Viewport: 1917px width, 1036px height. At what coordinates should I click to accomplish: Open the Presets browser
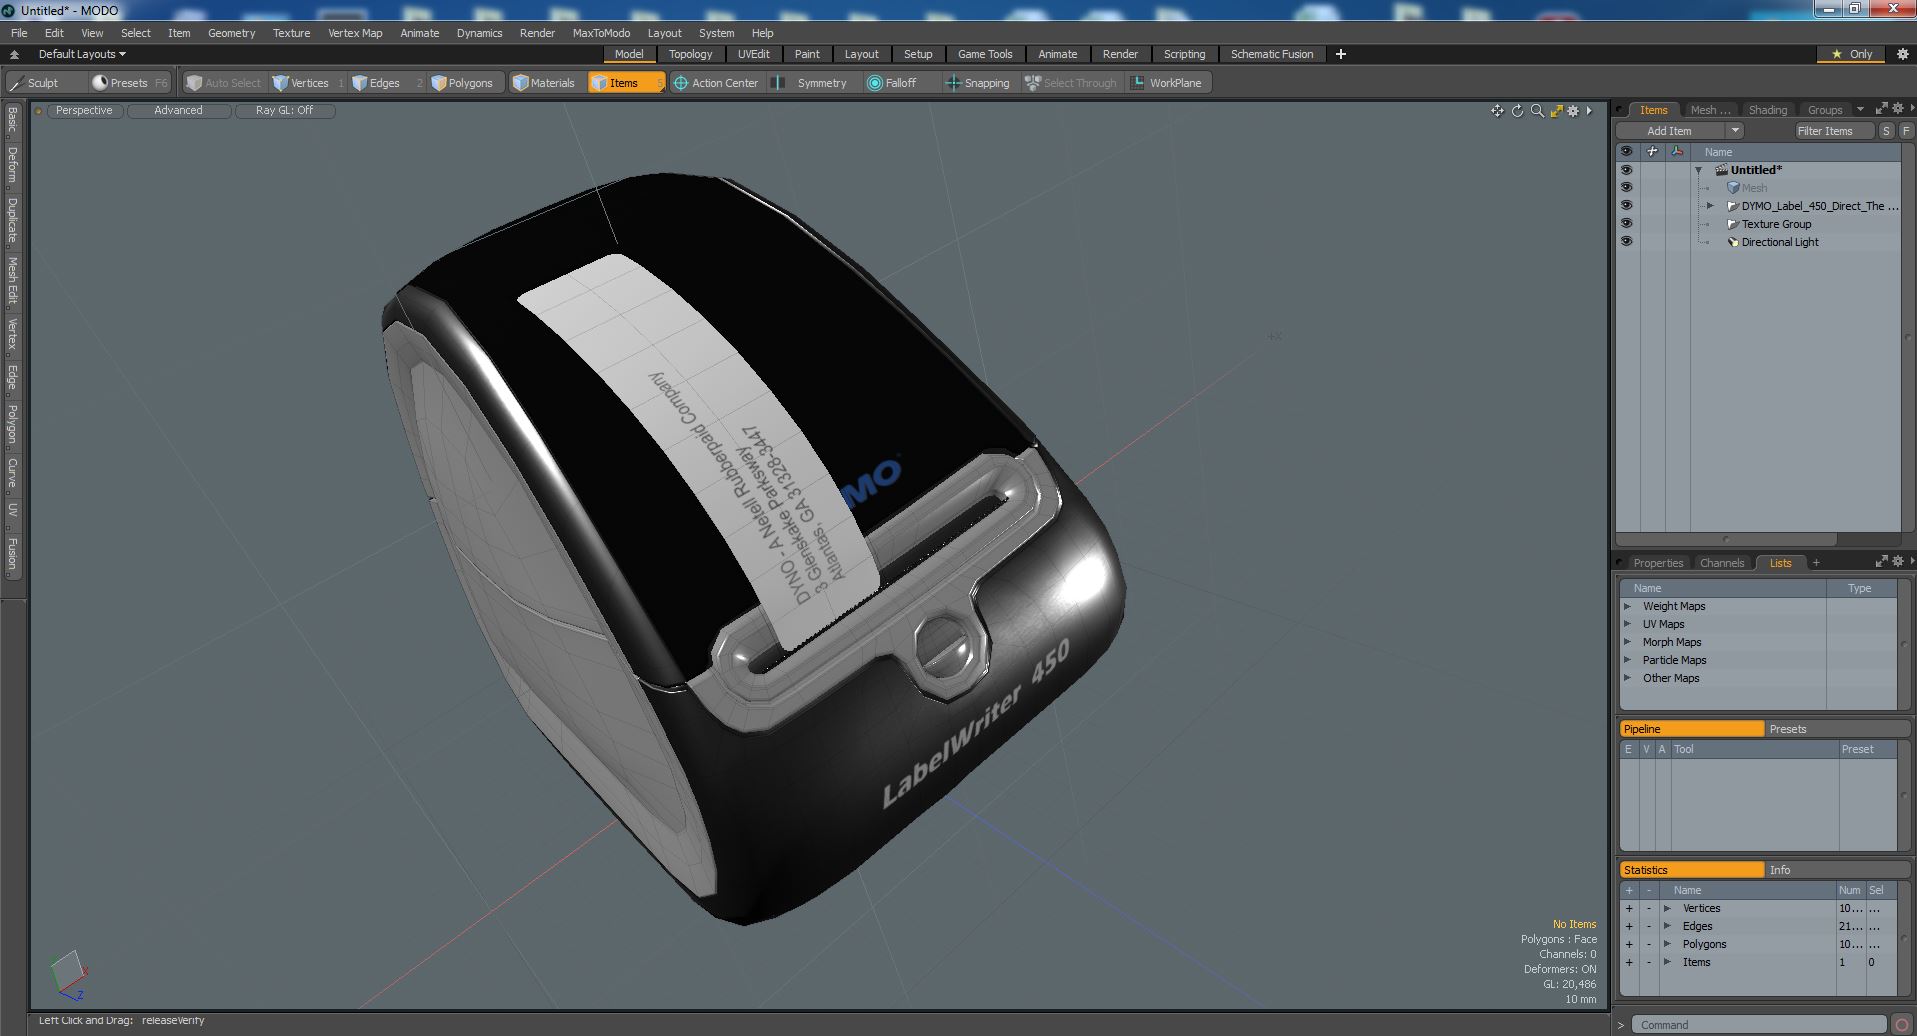pos(128,83)
